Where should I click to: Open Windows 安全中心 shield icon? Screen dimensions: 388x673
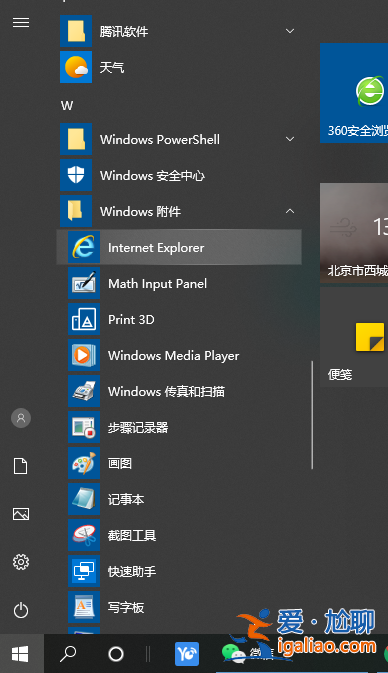(76, 175)
